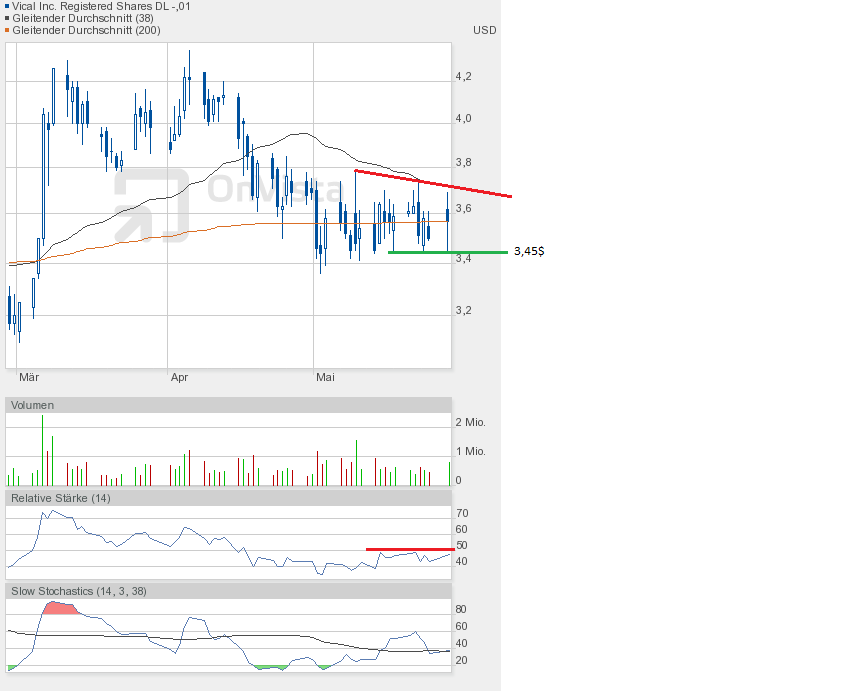Viewport: 850px width, 691px height.
Task: Click the 60 label on the stochastics axis
Action: tap(461, 626)
